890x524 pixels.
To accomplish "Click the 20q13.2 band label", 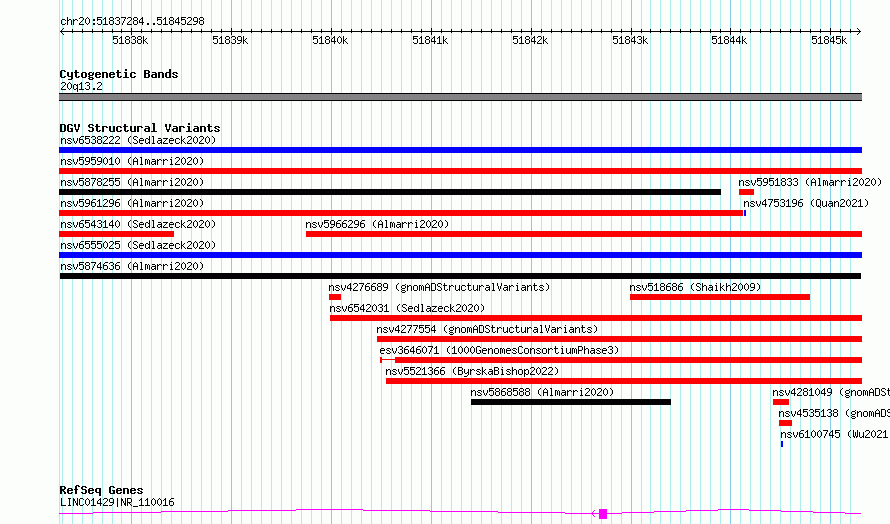I will [x=81, y=86].
